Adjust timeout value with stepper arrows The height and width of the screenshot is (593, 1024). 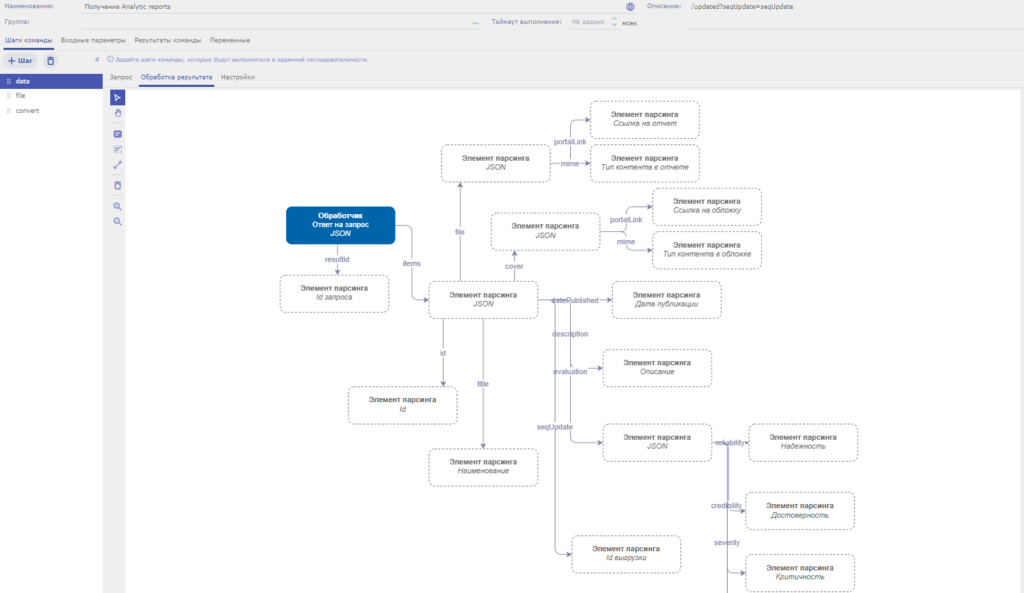point(614,21)
